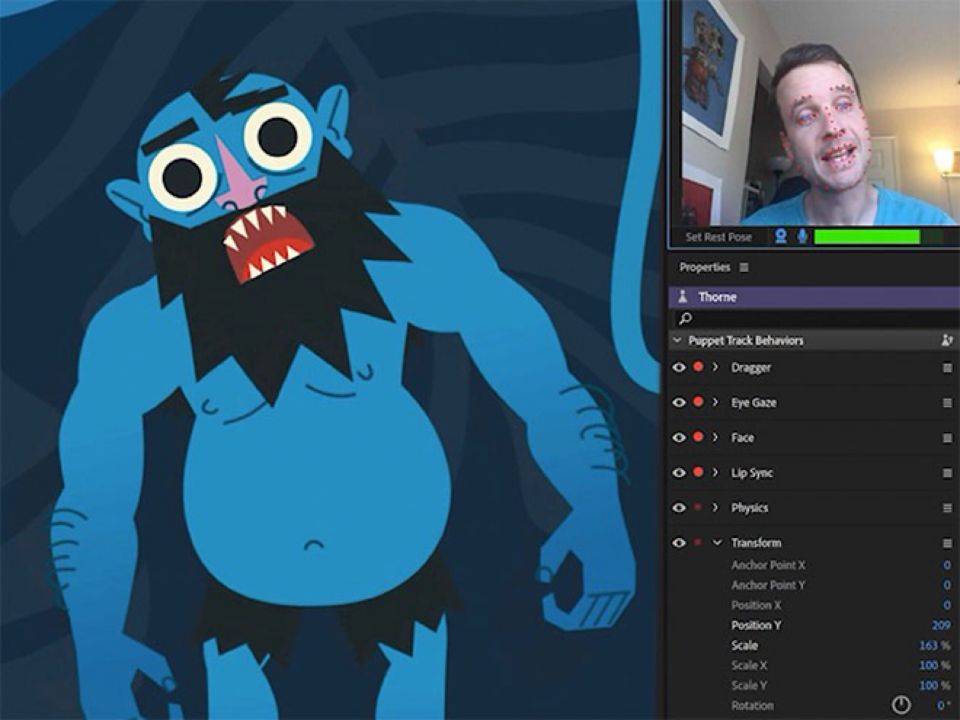
Task: Expand the Dragger behavior settings
Action: (x=715, y=368)
